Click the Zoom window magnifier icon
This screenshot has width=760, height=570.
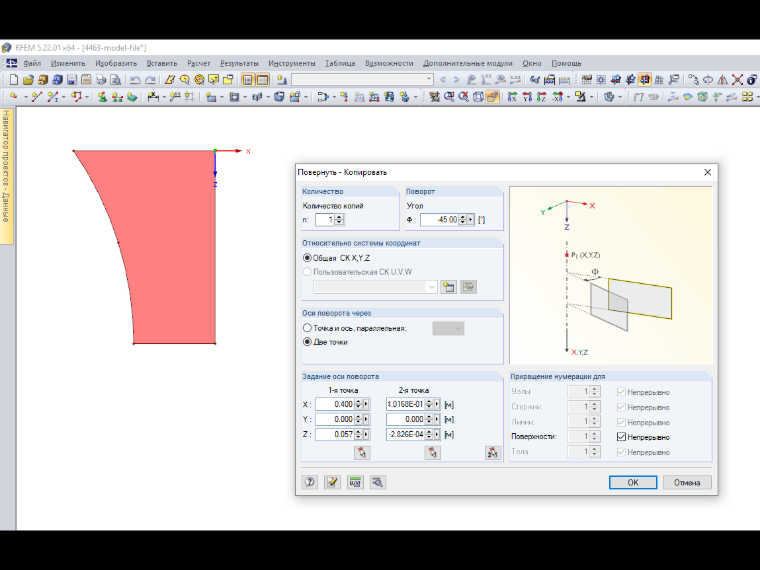tap(449, 97)
